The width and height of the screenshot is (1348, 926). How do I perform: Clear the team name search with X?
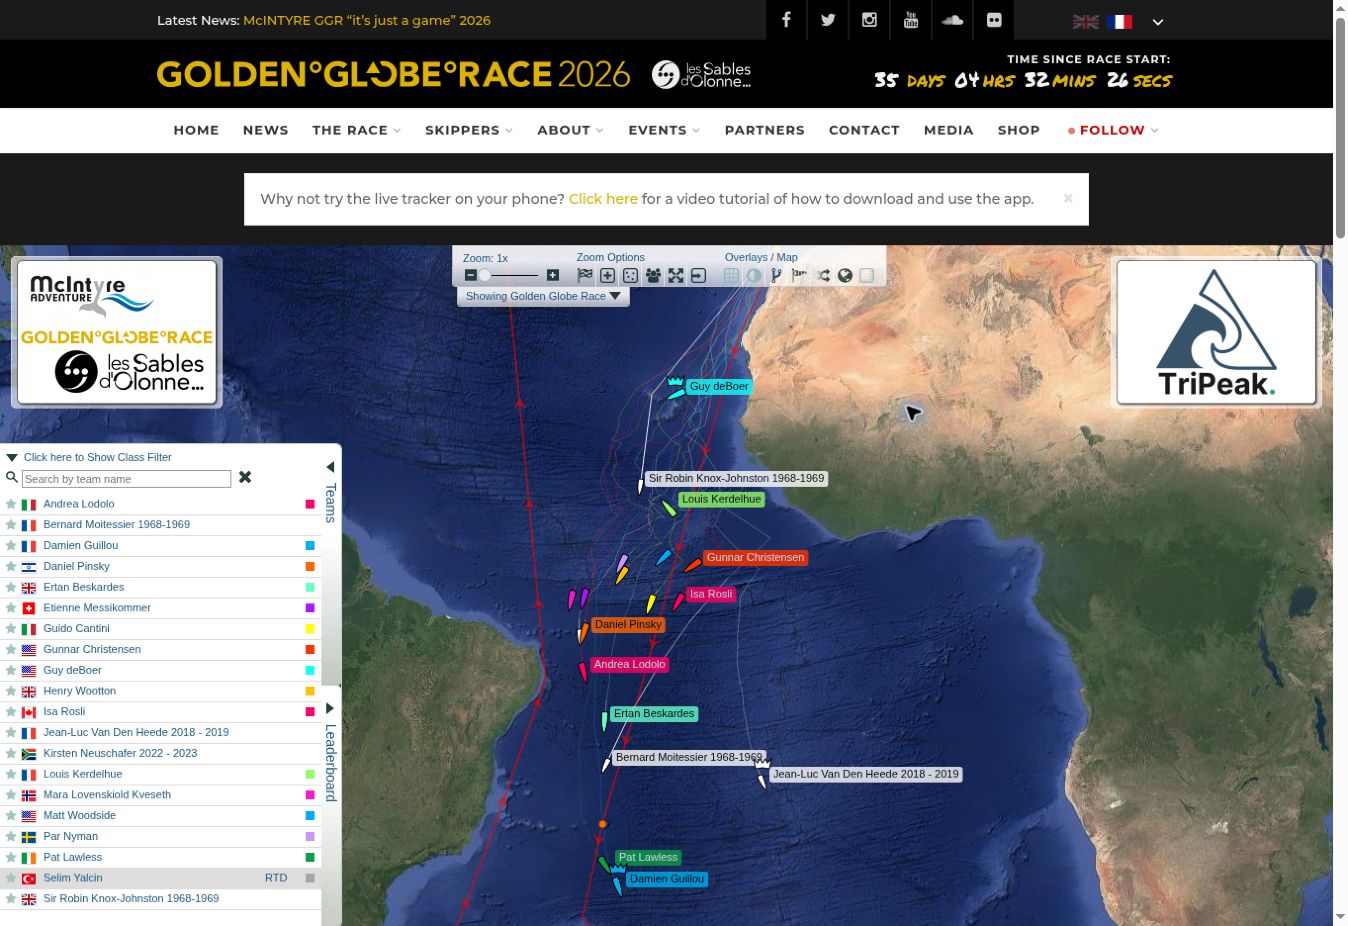[245, 478]
